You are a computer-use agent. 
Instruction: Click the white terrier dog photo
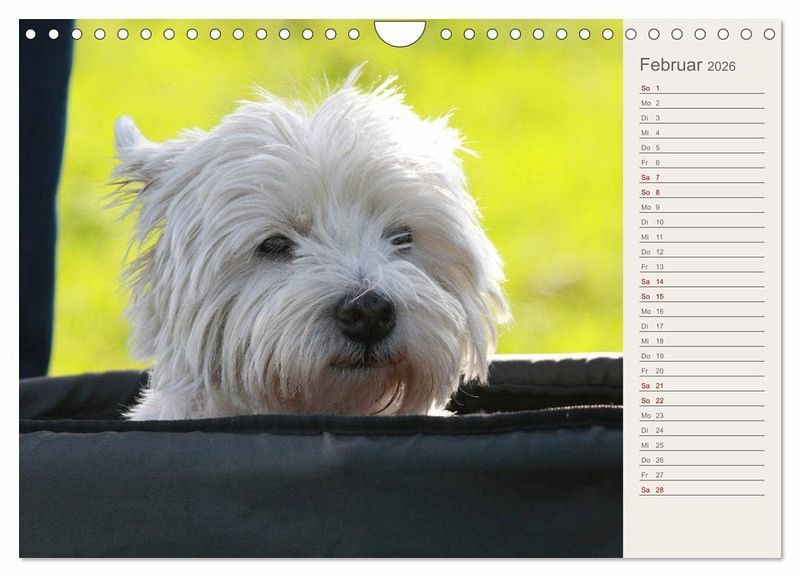pos(321,288)
